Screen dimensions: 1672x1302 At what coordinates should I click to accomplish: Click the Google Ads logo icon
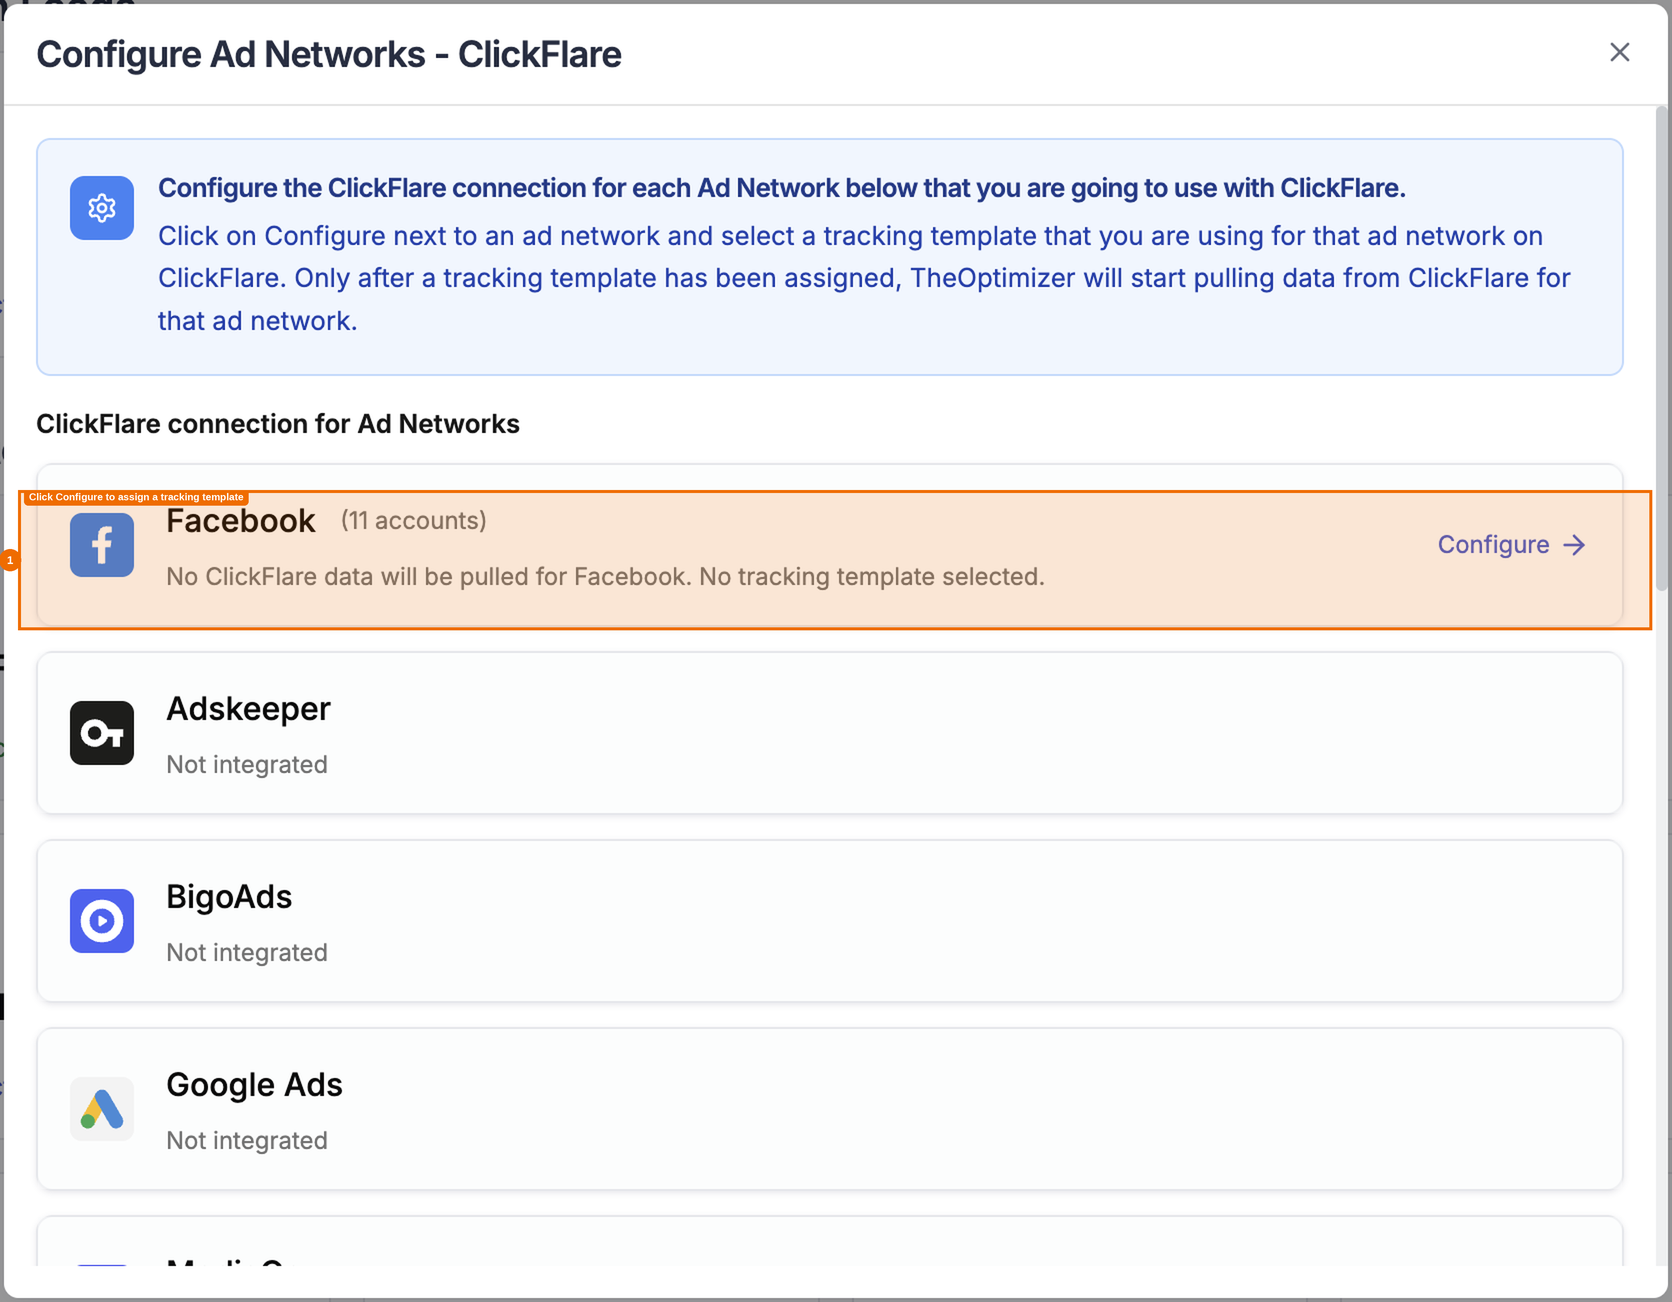pyautogui.click(x=102, y=1109)
